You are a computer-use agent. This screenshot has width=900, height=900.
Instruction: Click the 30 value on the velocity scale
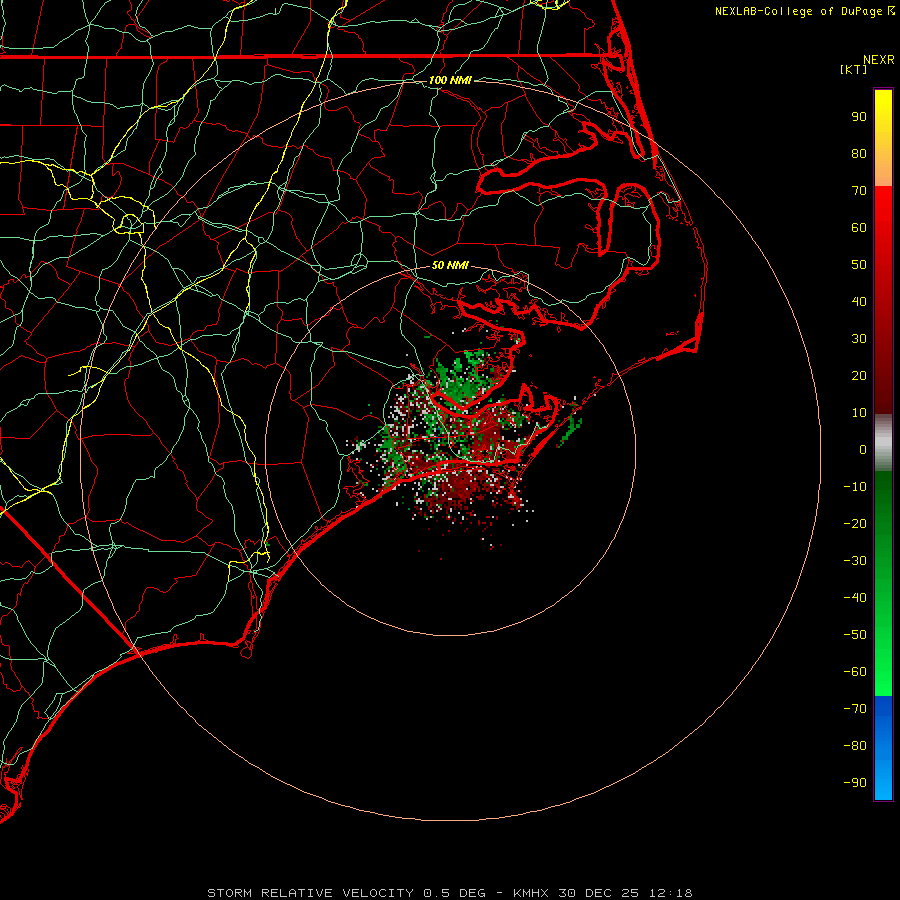pyautogui.click(x=859, y=339)
